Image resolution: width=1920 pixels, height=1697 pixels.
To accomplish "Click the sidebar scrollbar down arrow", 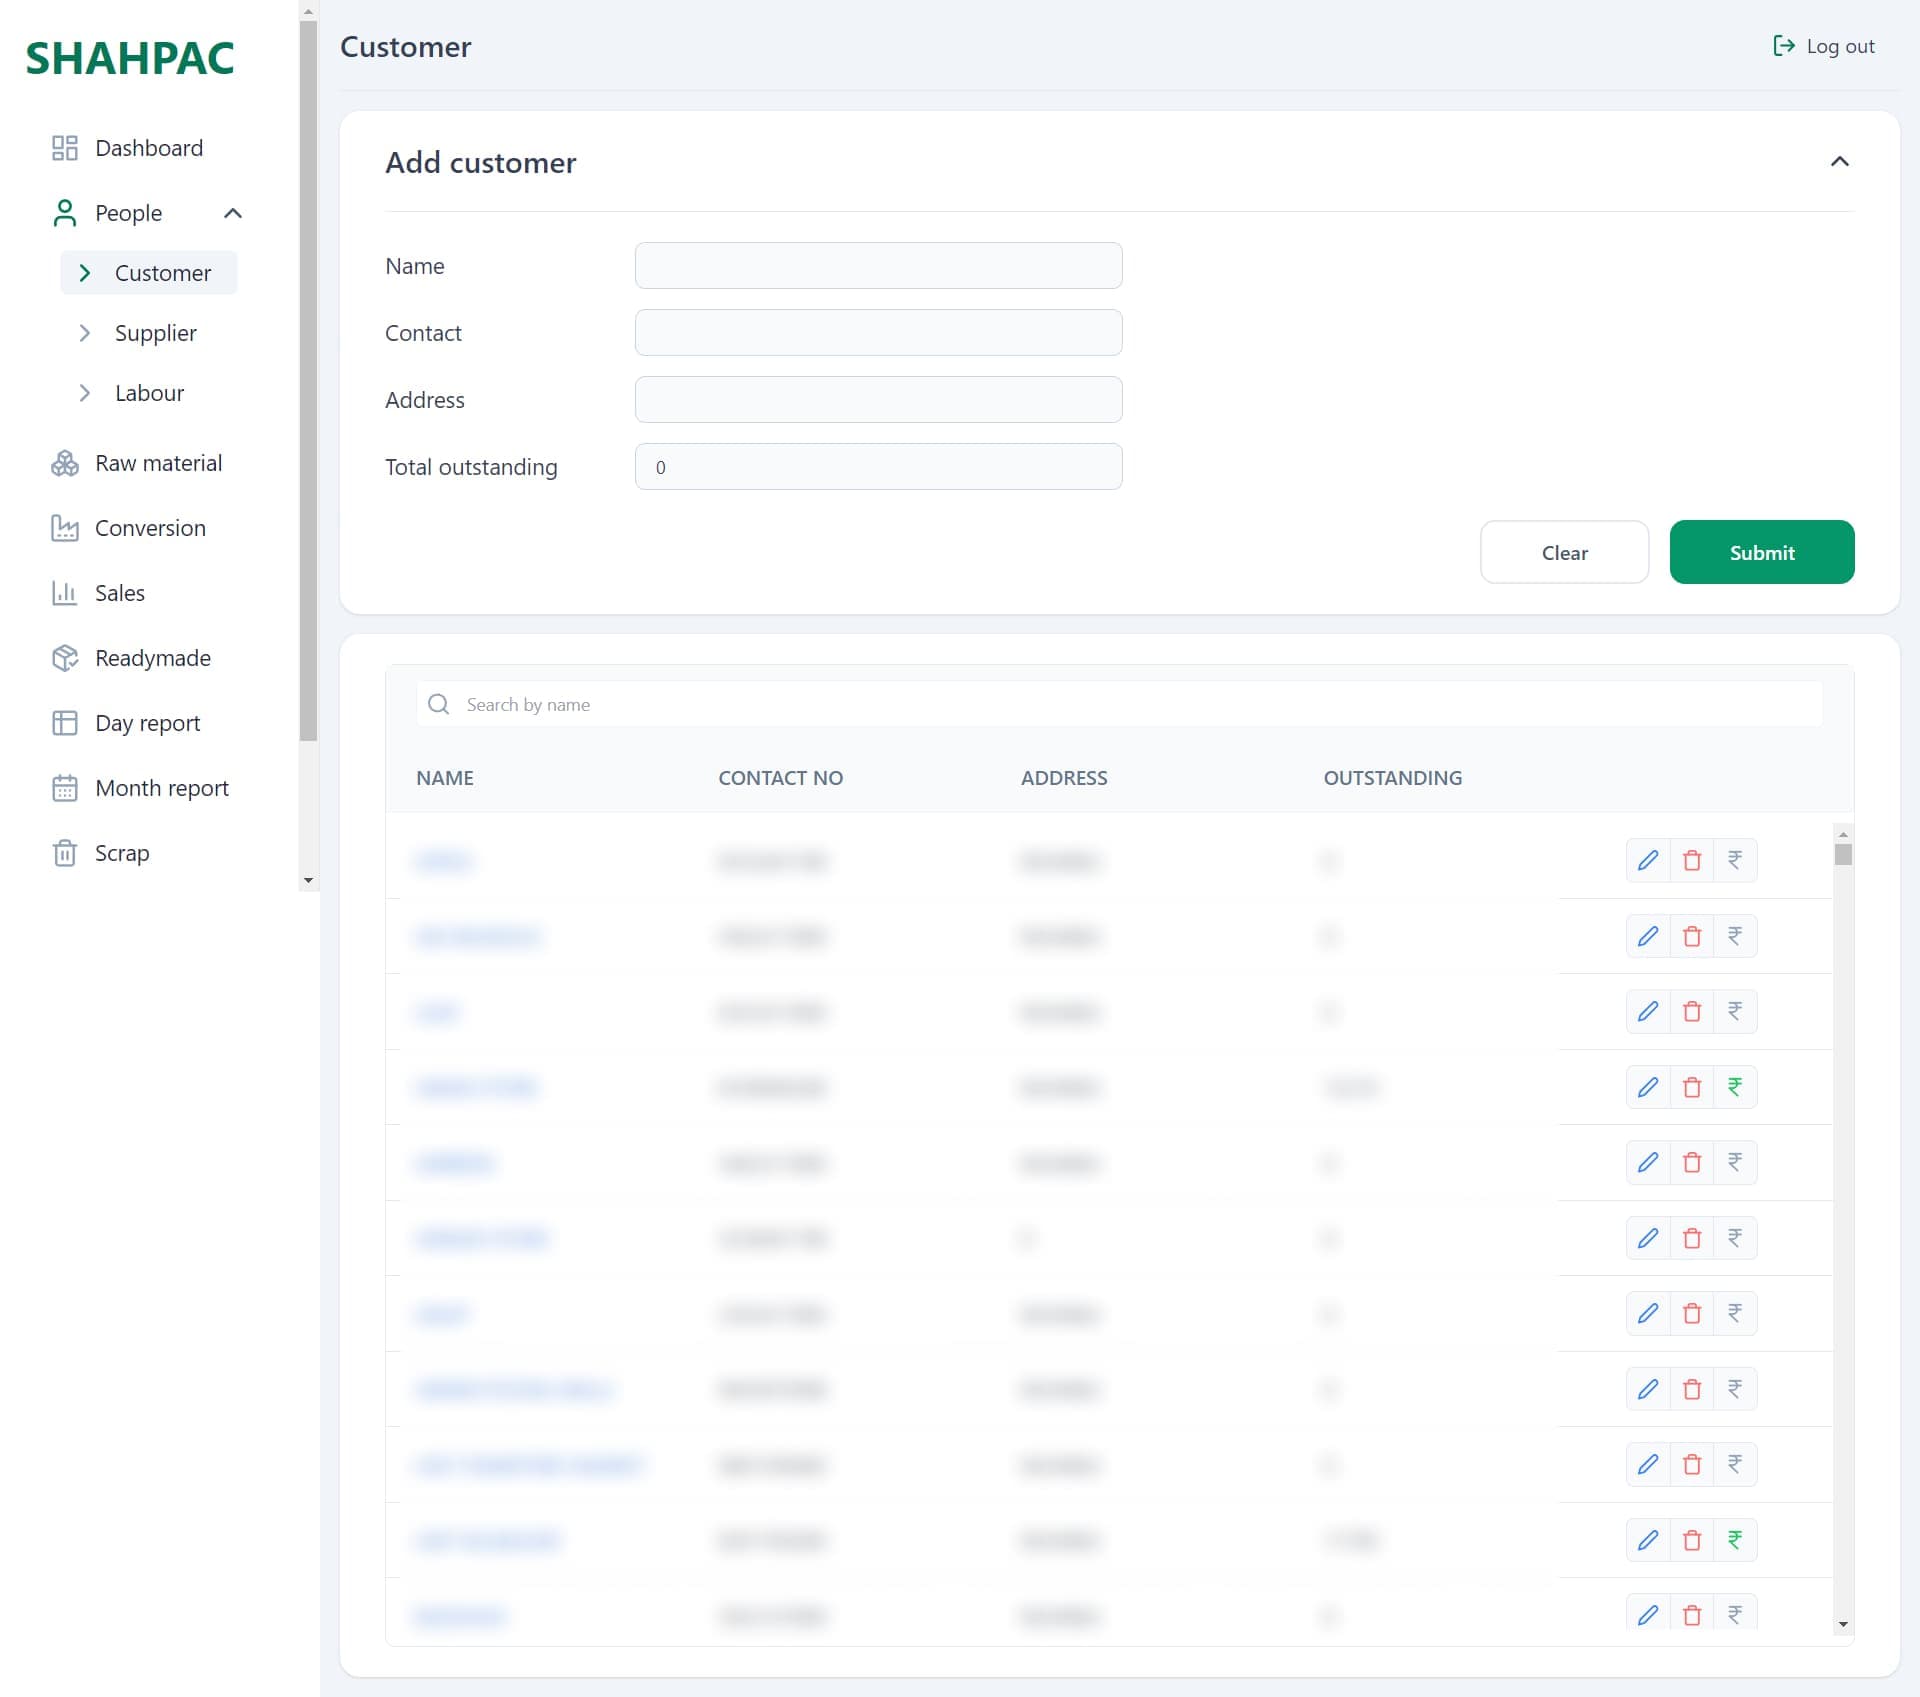I will pyautogui.click(x=308, y=881).
